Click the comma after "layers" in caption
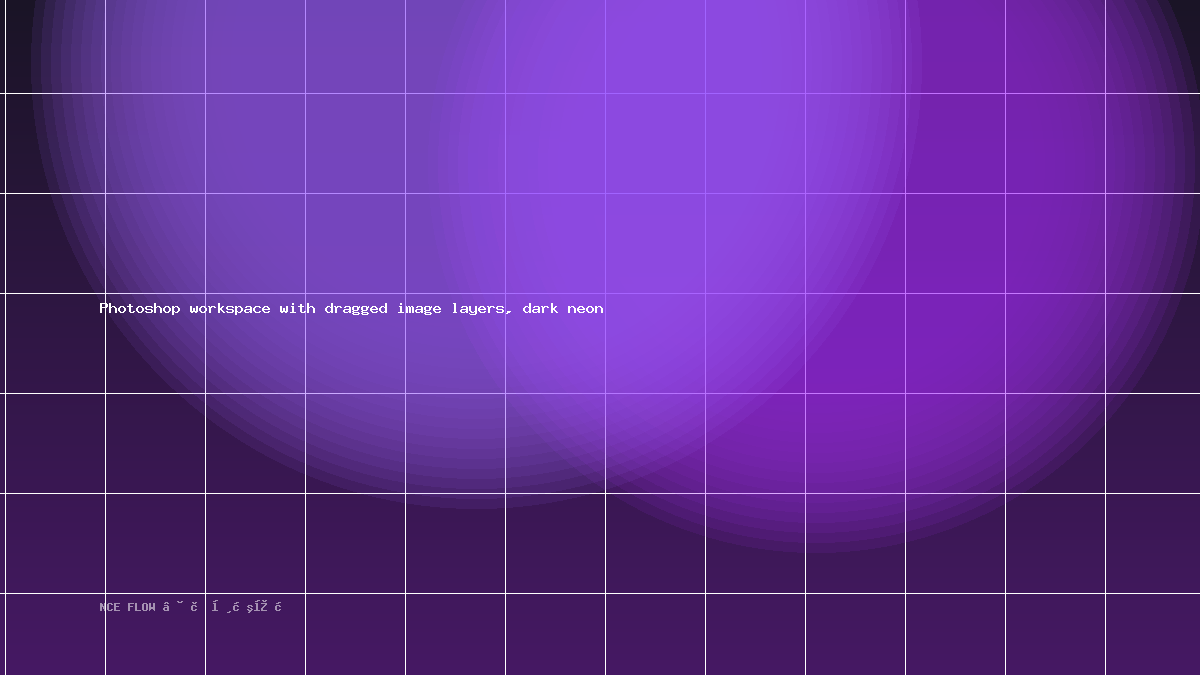 (510, 312)
